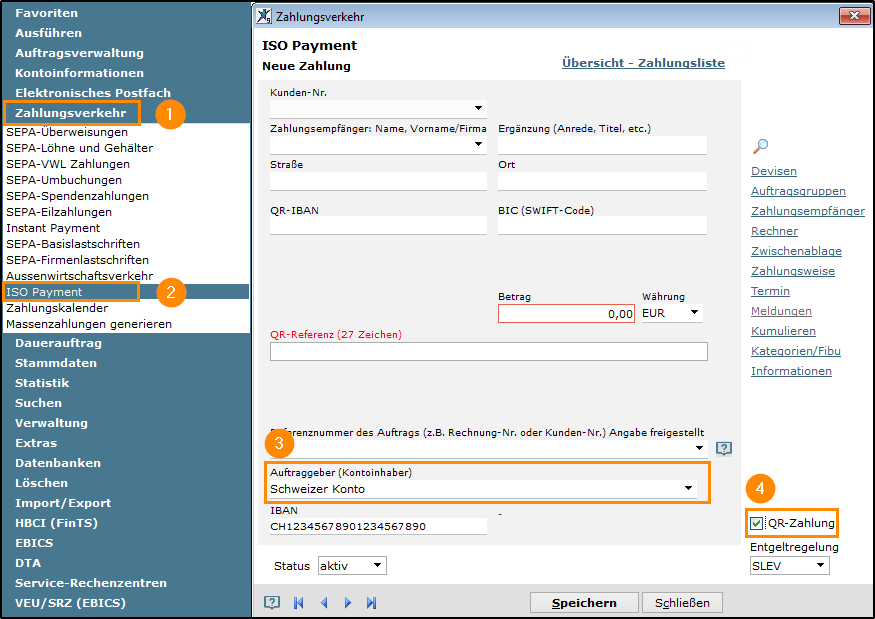Select Massenzahlungen generieren
875x619 pixels.
point(89,324)
